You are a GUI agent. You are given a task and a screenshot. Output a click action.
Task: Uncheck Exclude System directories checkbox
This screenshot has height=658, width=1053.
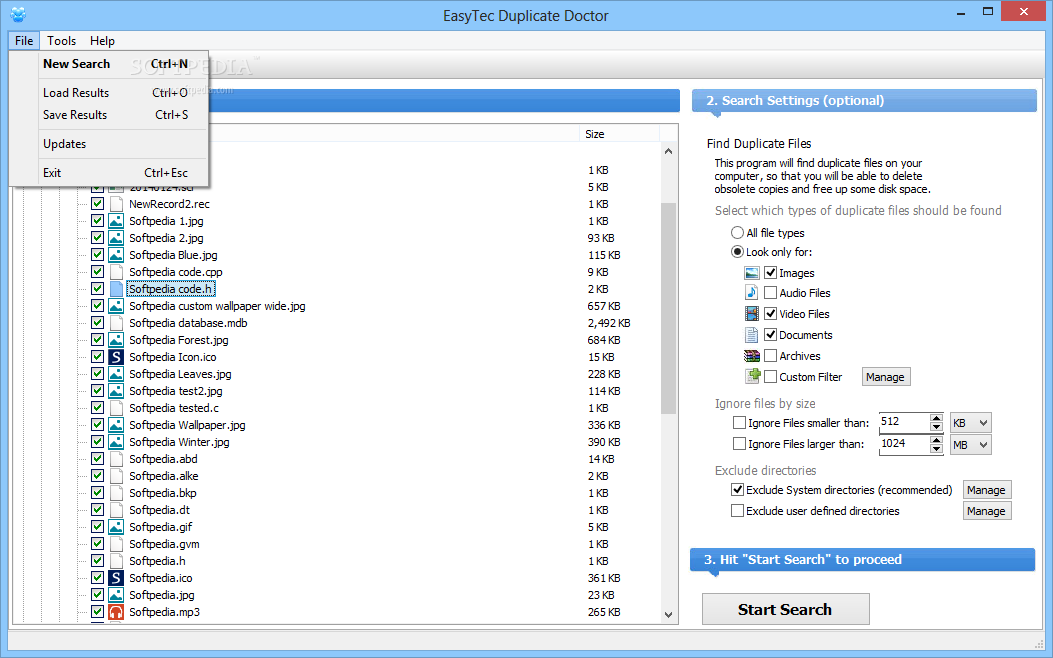click(x=737, y=490)
